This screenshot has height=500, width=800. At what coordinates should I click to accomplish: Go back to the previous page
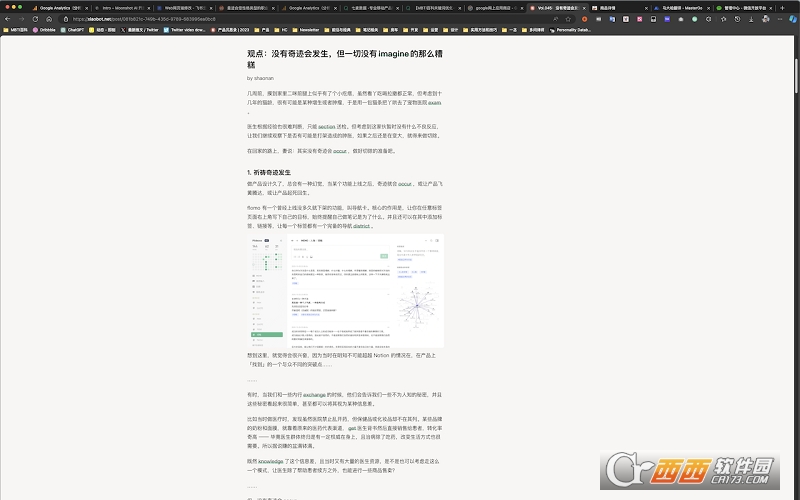[x=8, y=19]
